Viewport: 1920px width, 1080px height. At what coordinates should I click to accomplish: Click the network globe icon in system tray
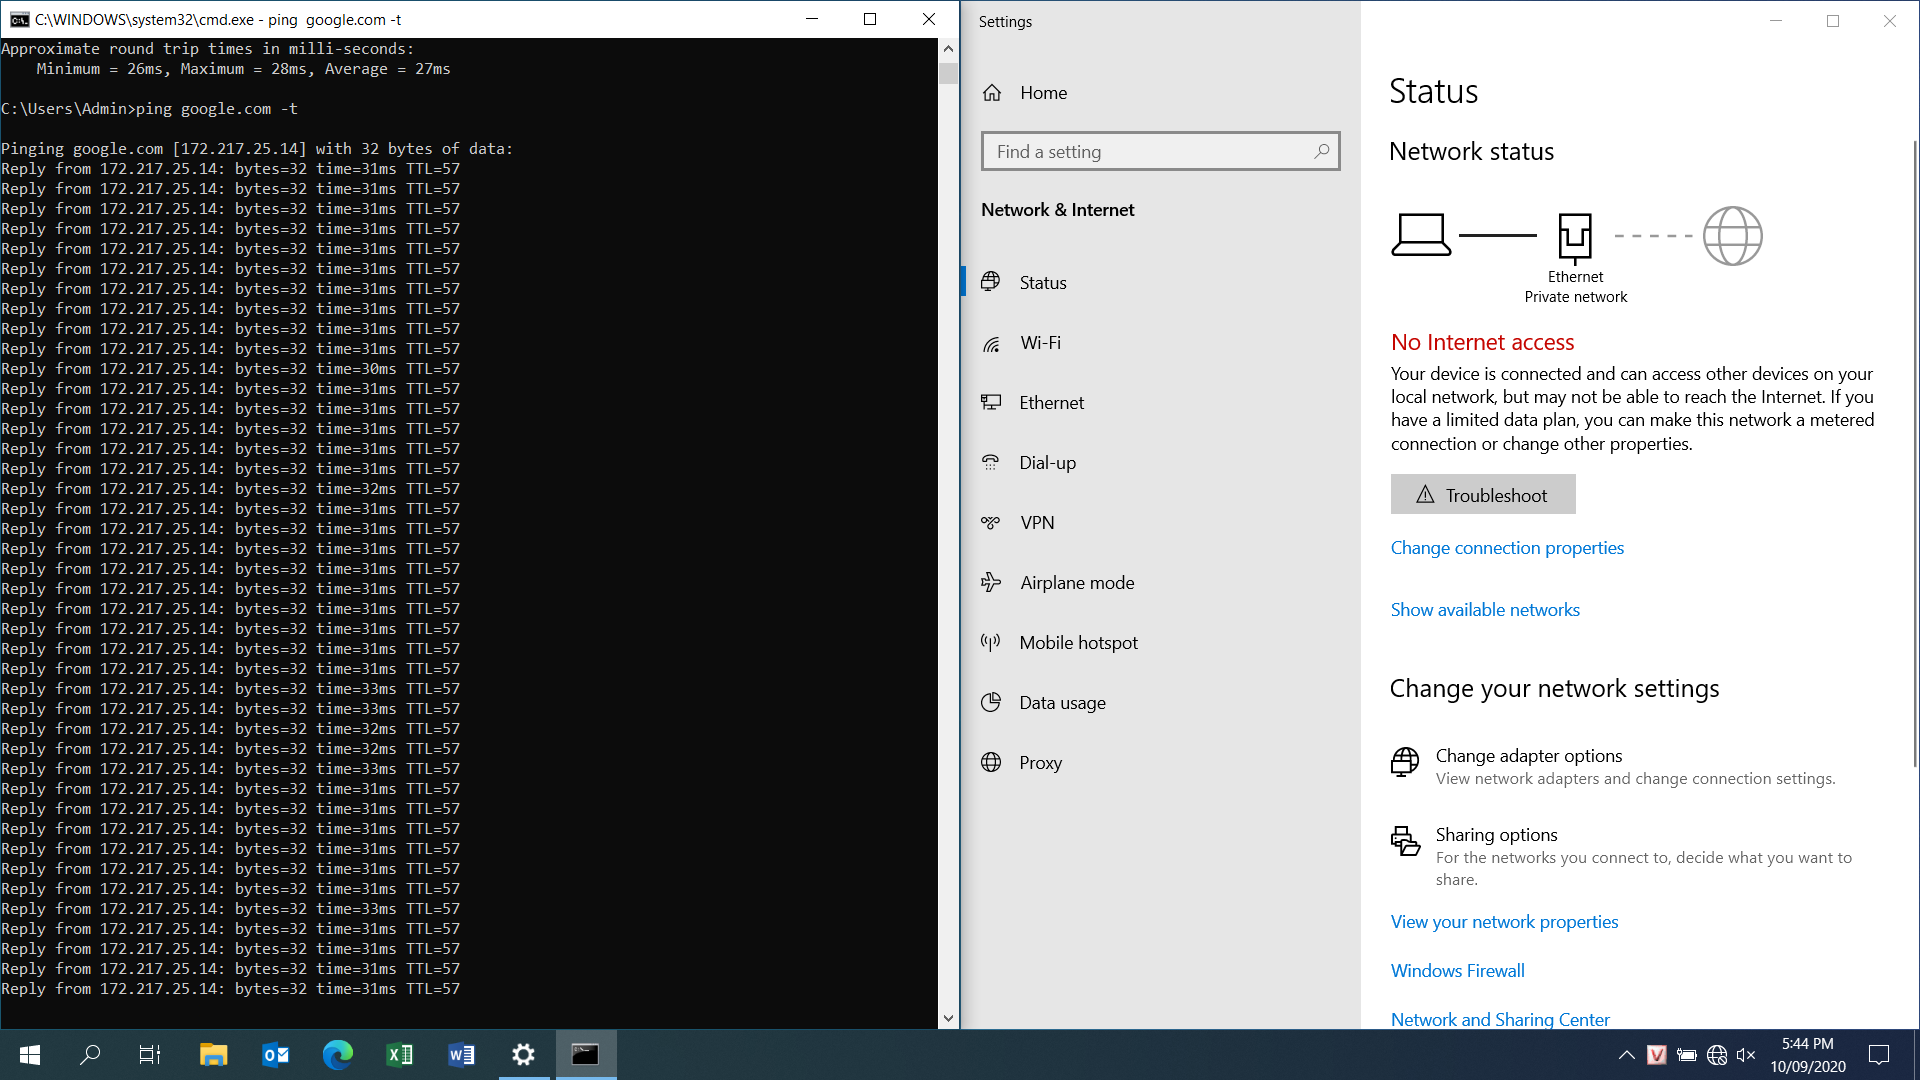pyautogui.click(x=1717, y=1055)
